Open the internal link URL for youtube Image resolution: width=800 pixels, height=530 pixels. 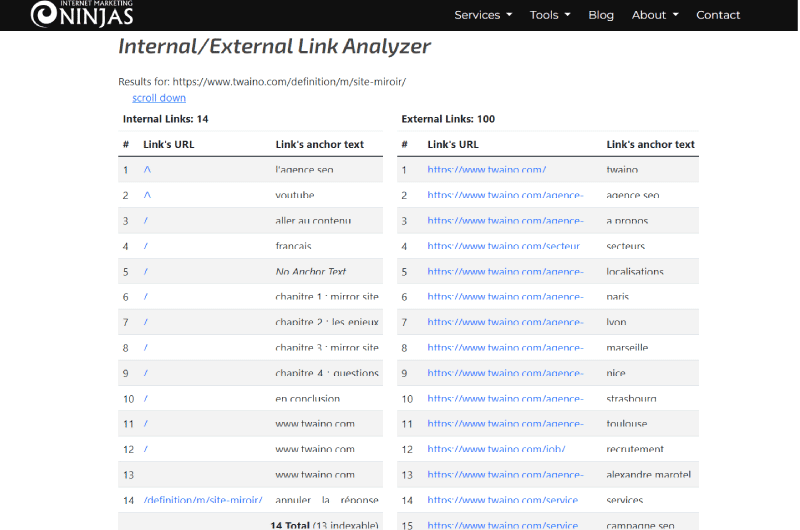(147, 195)
